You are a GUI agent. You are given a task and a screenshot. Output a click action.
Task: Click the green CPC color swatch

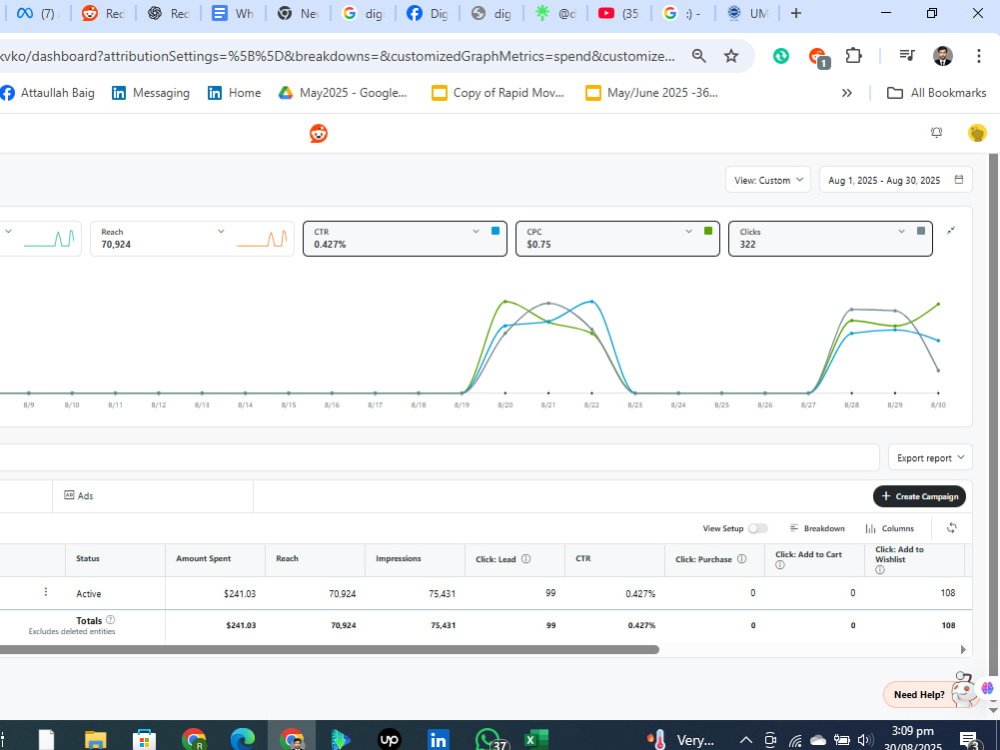pyautogui.click(x=708, y=231)
